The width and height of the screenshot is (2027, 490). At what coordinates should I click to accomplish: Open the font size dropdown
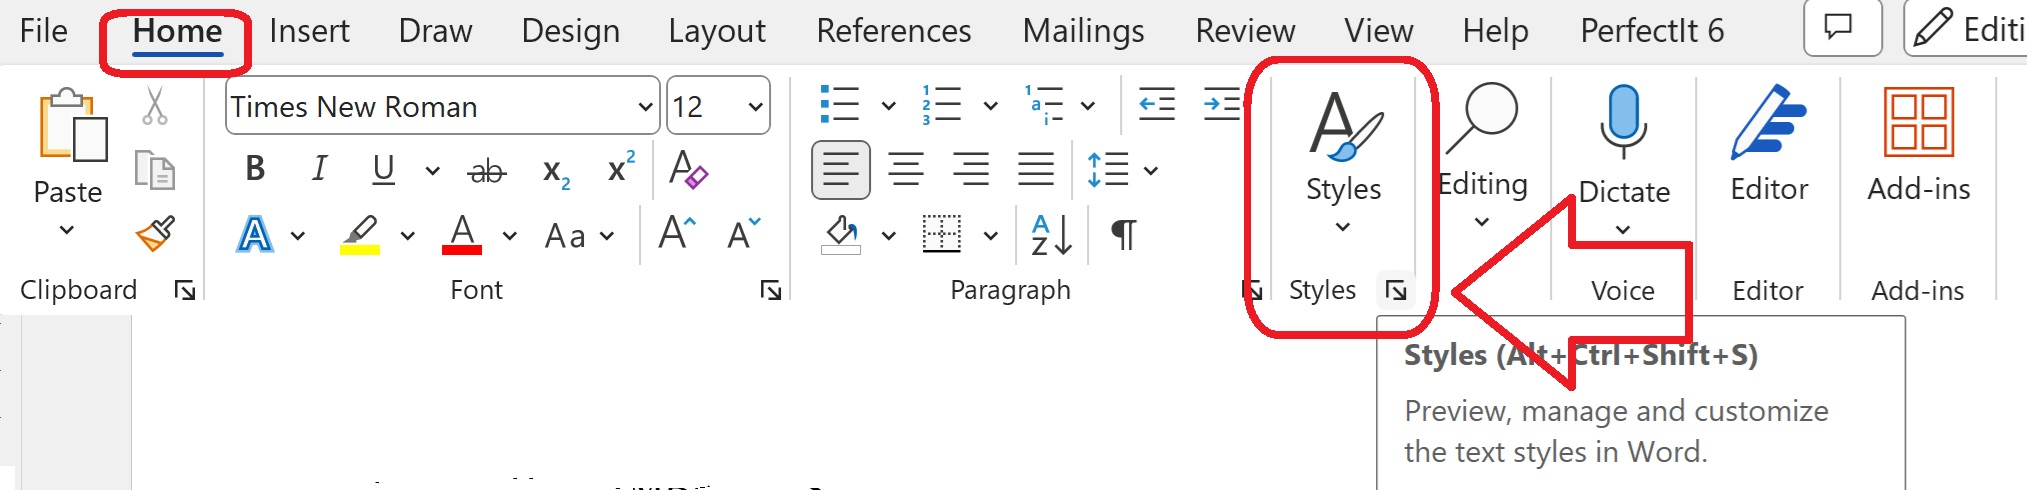pos(755,106)
